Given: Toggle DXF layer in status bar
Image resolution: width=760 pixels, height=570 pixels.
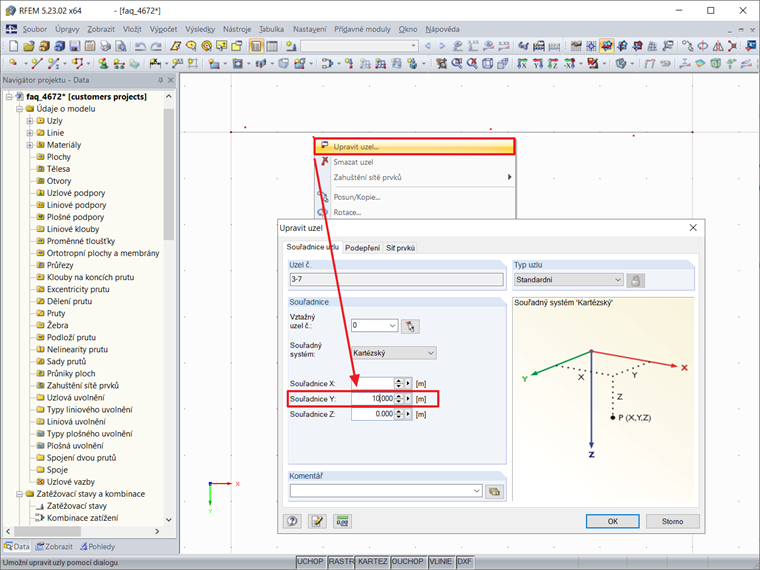Looking at the screenshot, I should [464, 561].
